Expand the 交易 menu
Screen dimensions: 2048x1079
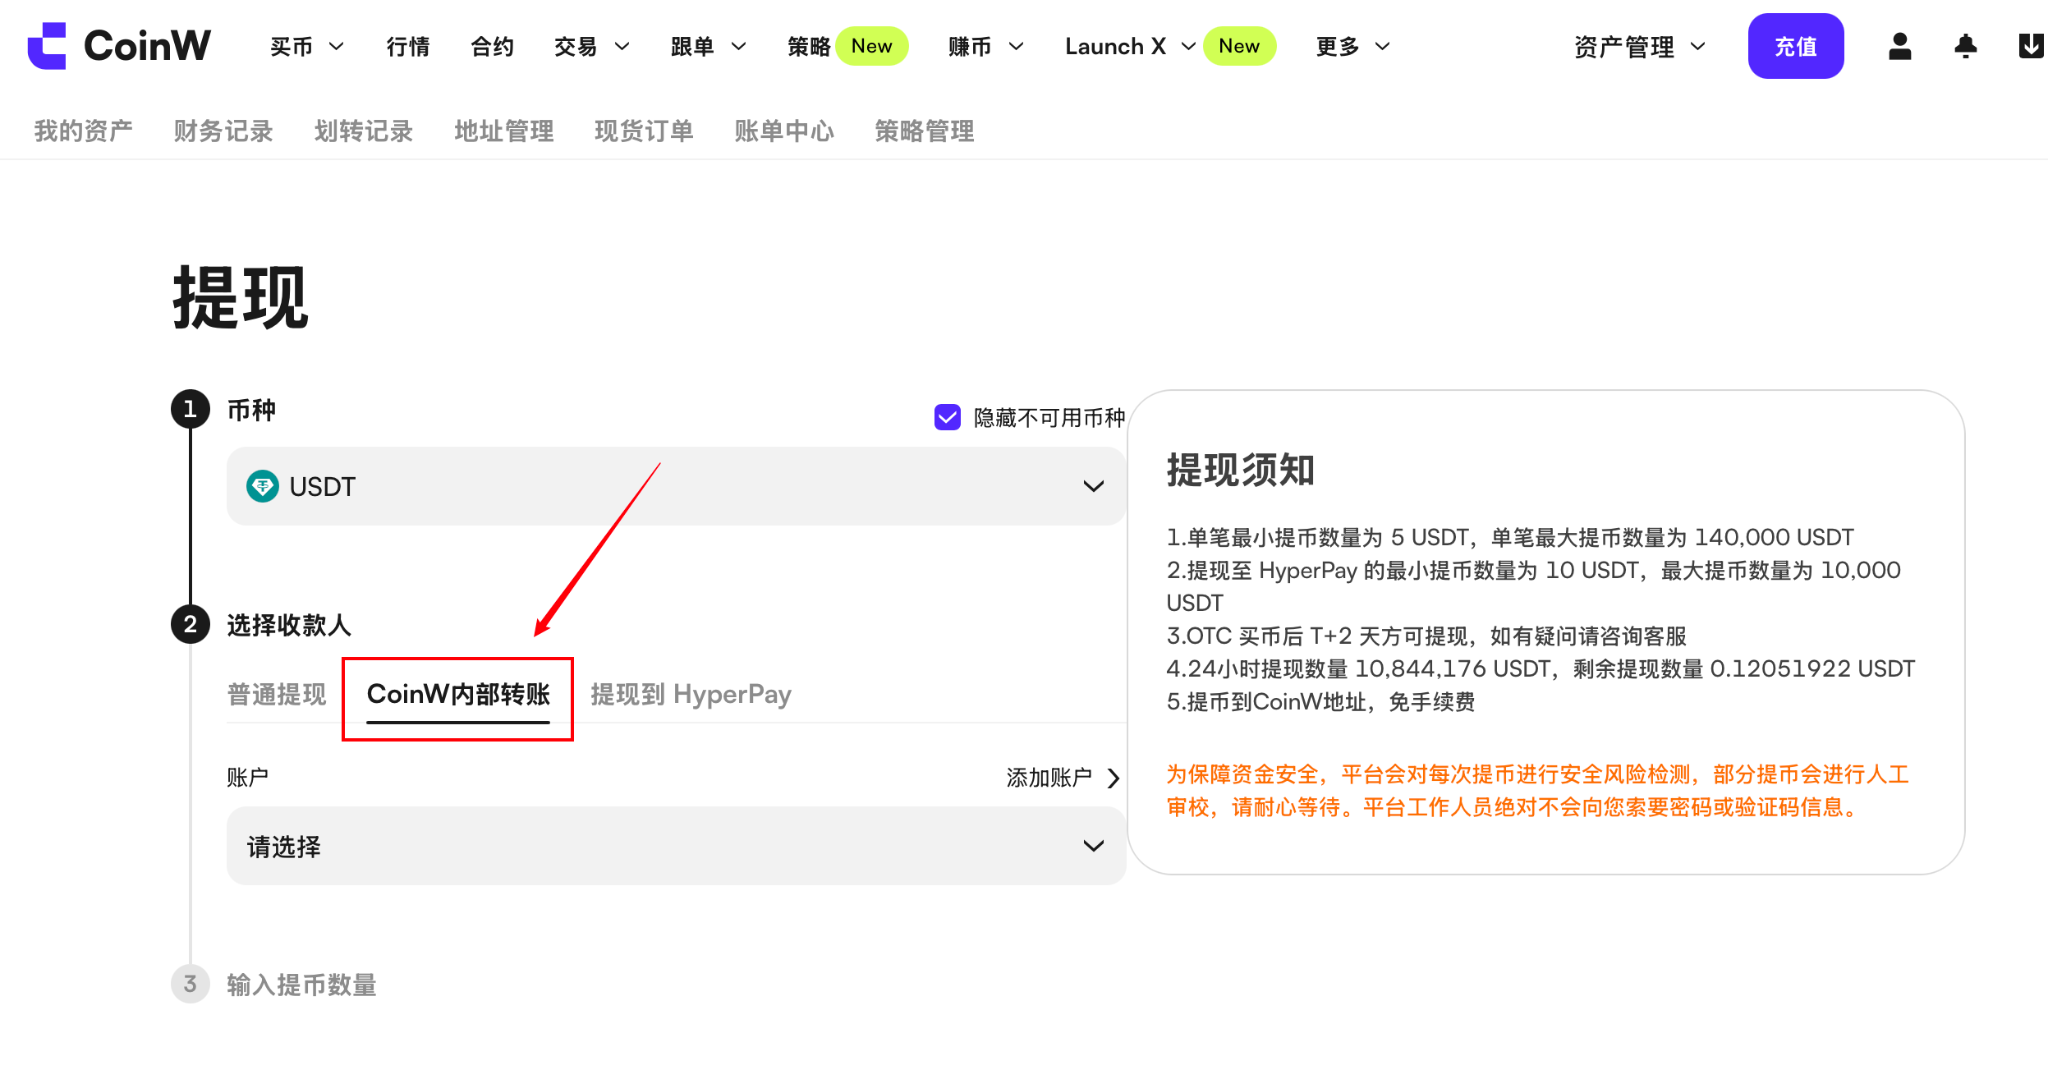(x=592, y=46)
